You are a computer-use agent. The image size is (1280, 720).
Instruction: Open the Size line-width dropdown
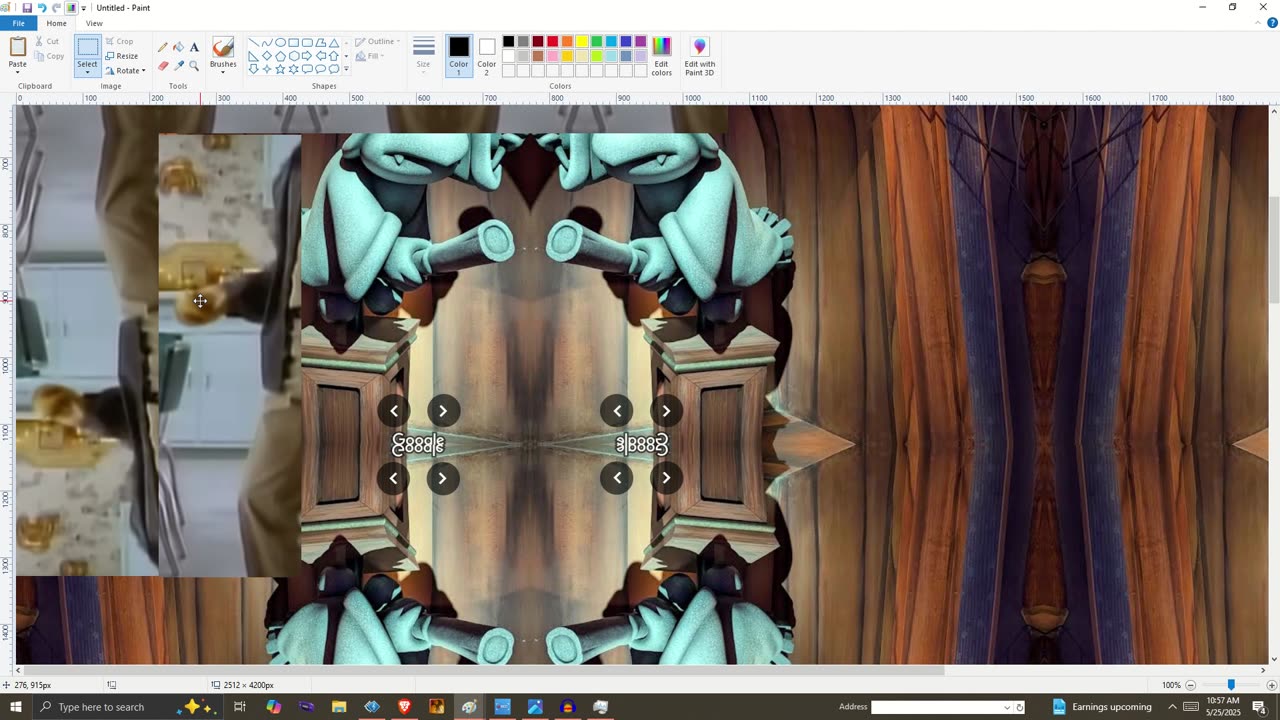[424, 56]
